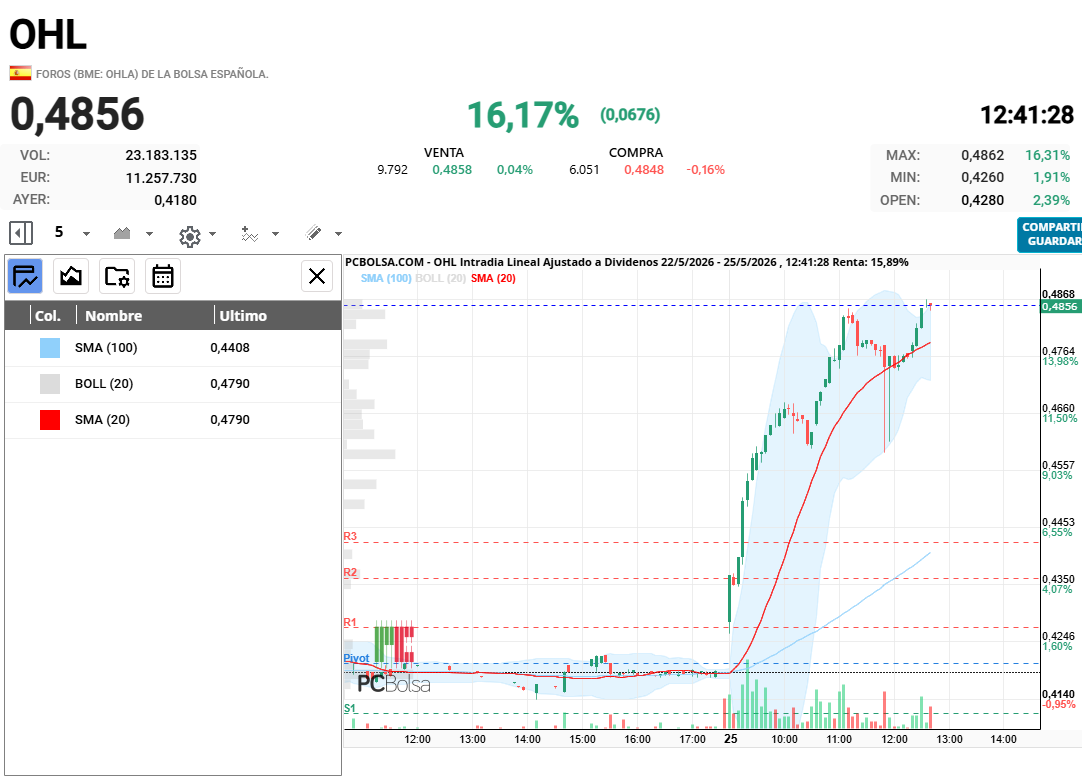1082x776 pixels.
Task: Click the volume value 23.183.135
Action: [161, 155]
